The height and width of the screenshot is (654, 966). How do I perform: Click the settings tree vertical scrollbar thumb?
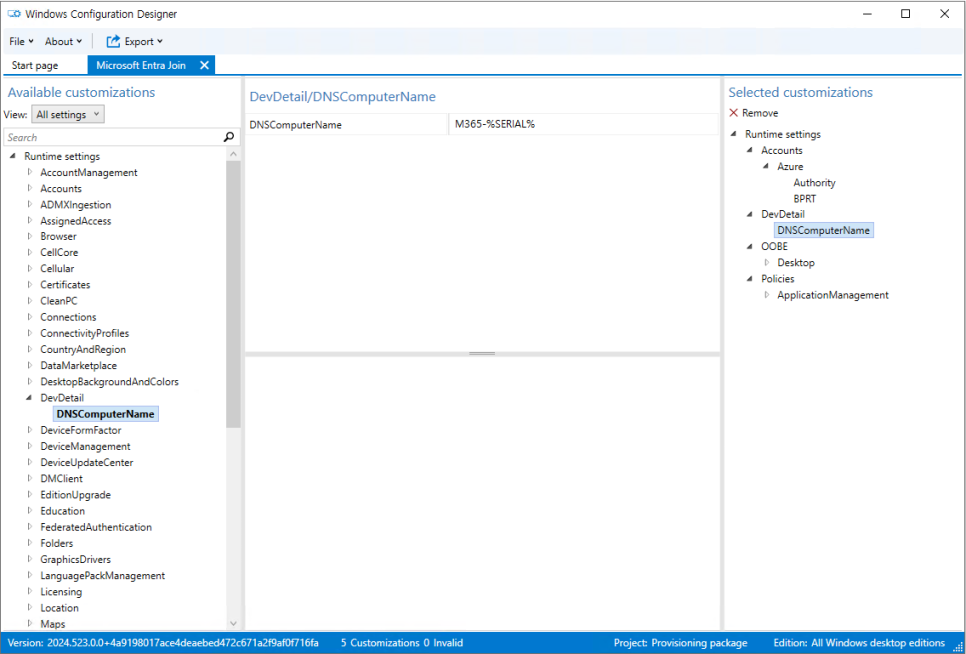233,294
